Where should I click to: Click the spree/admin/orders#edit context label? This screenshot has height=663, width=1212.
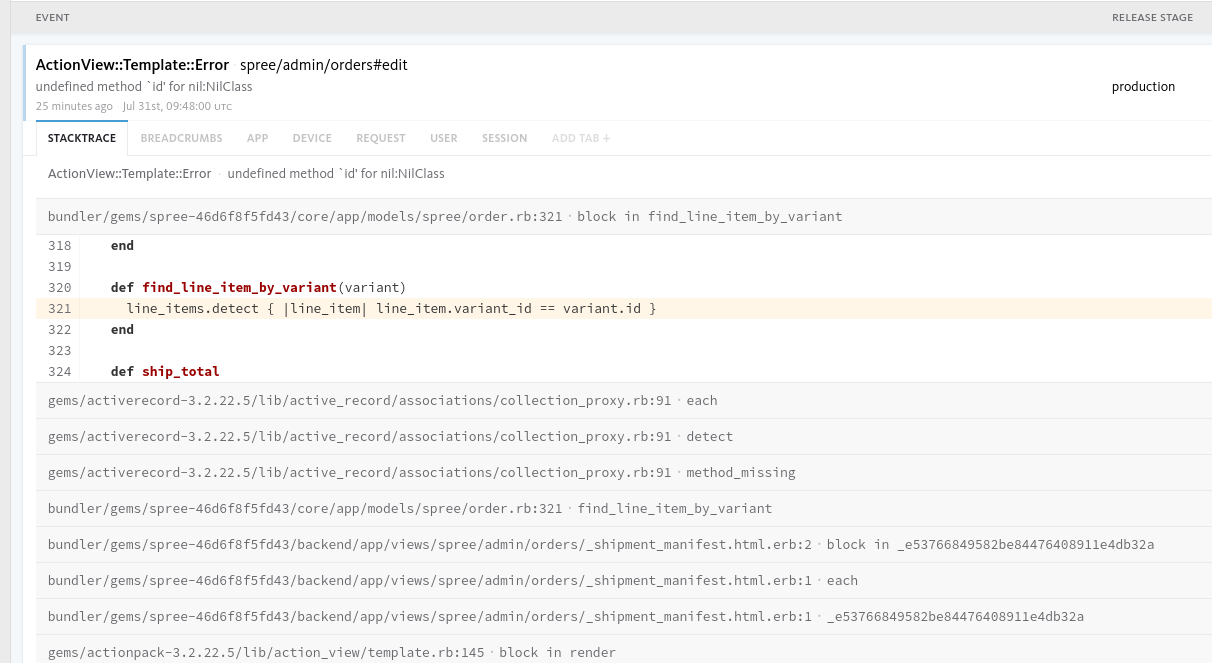coord(324,65)
